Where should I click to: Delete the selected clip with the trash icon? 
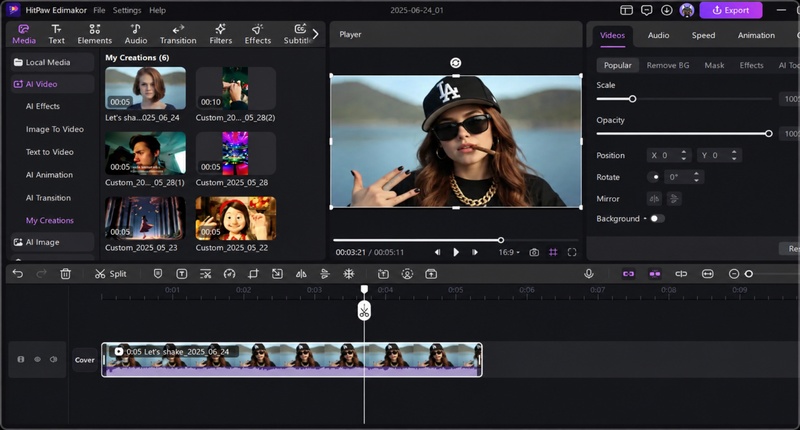pos(65,274)
